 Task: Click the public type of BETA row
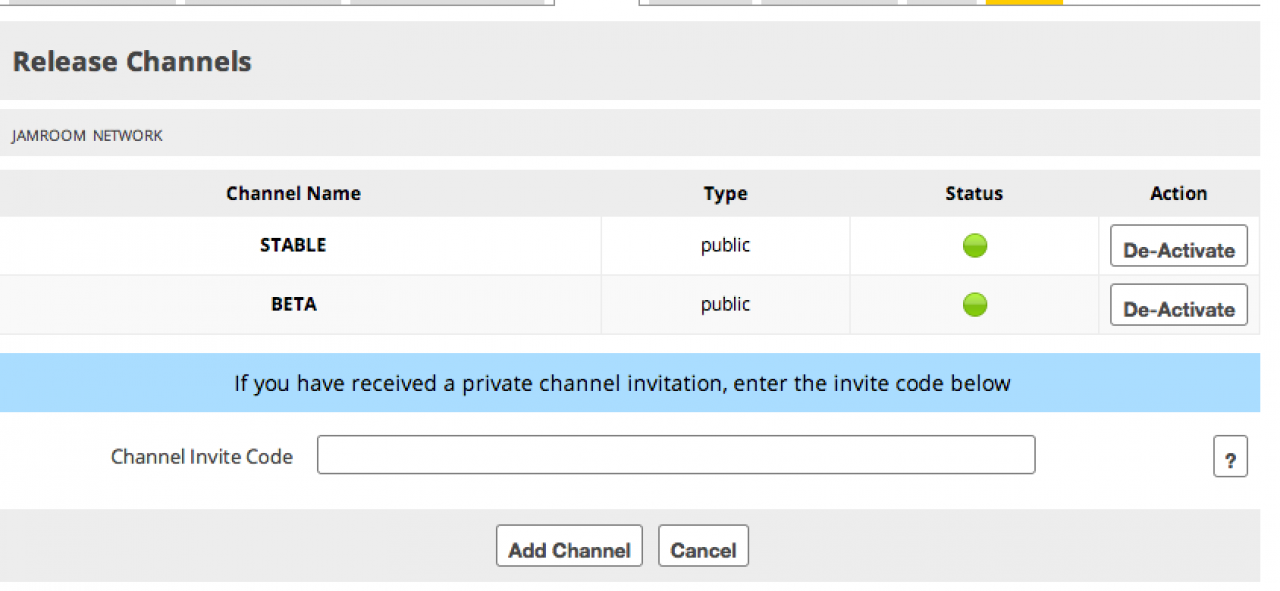(725, 304)
